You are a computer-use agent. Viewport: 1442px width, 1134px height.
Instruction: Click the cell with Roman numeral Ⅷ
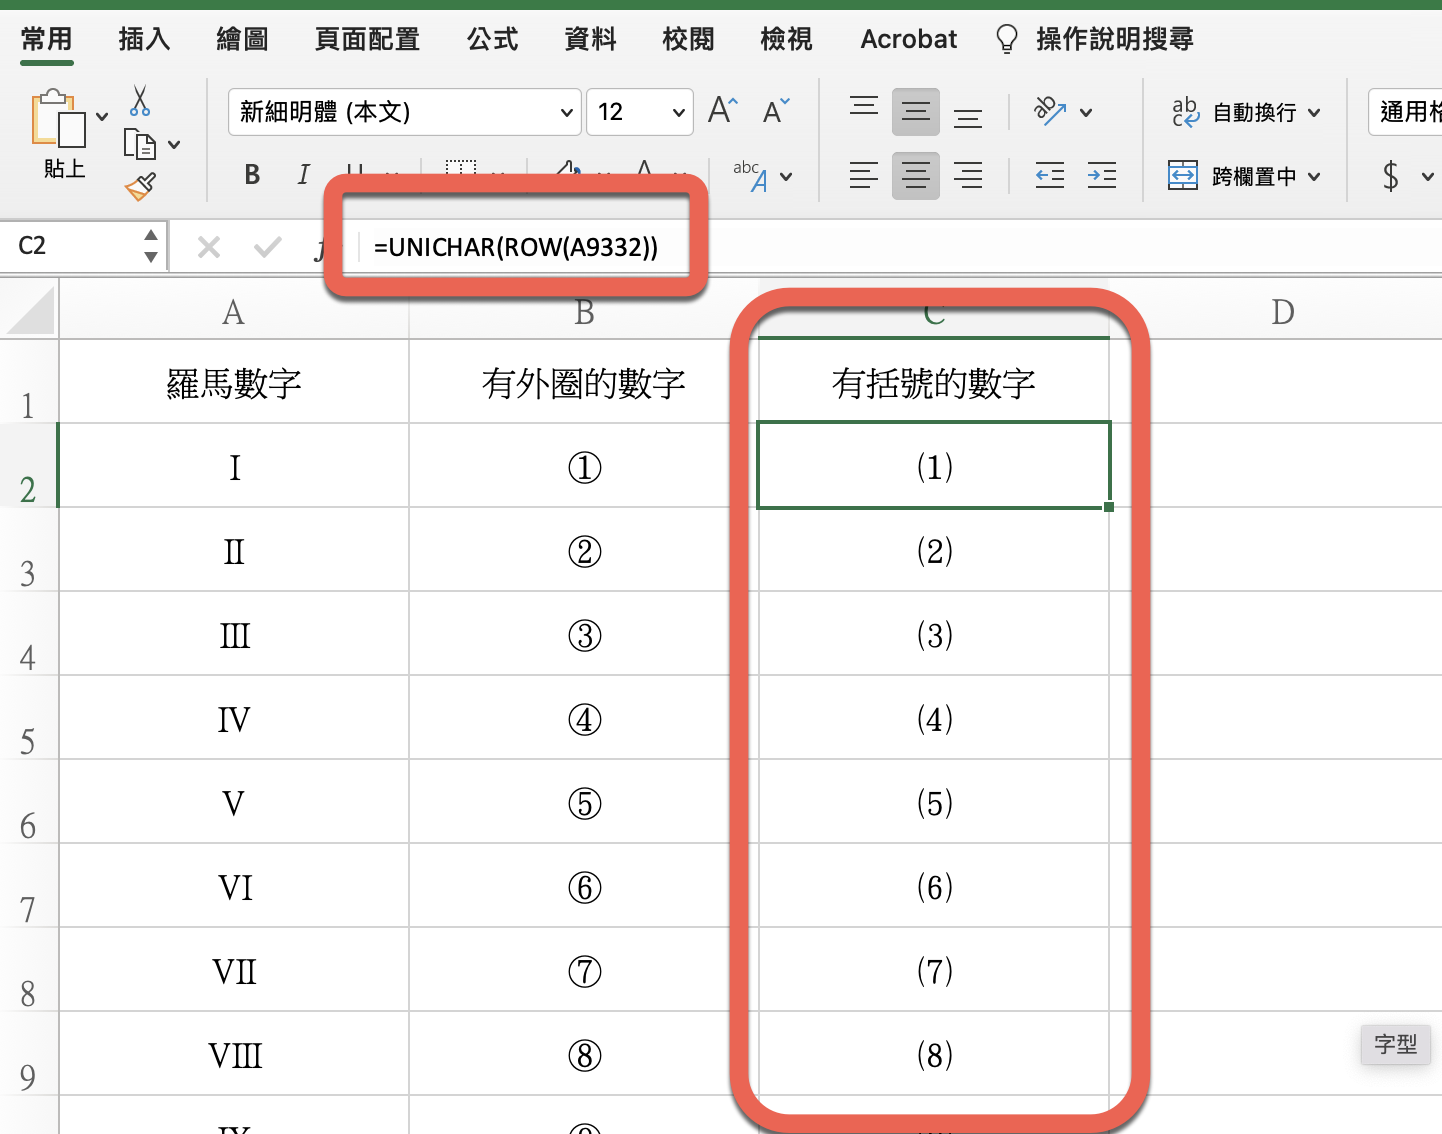[x=234, y=1054]
